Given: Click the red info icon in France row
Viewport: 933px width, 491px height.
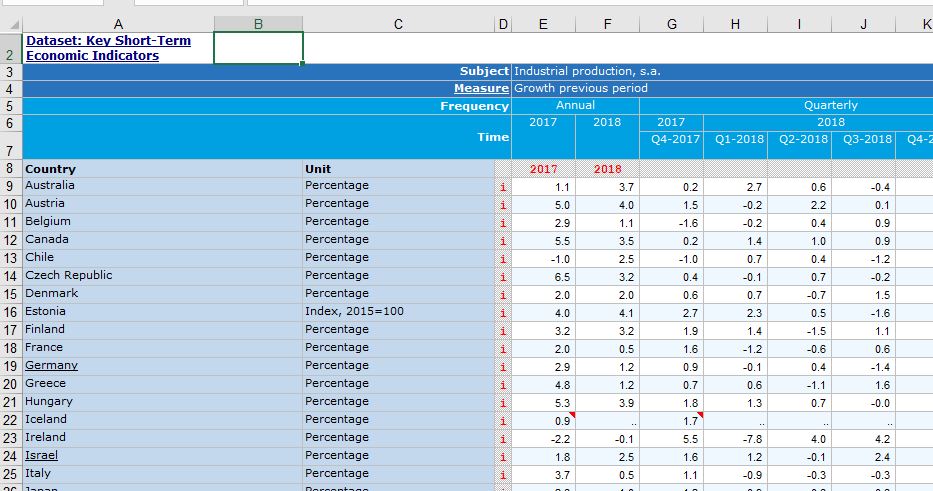Looking at the screenshot, I should [x=503, y=349].
